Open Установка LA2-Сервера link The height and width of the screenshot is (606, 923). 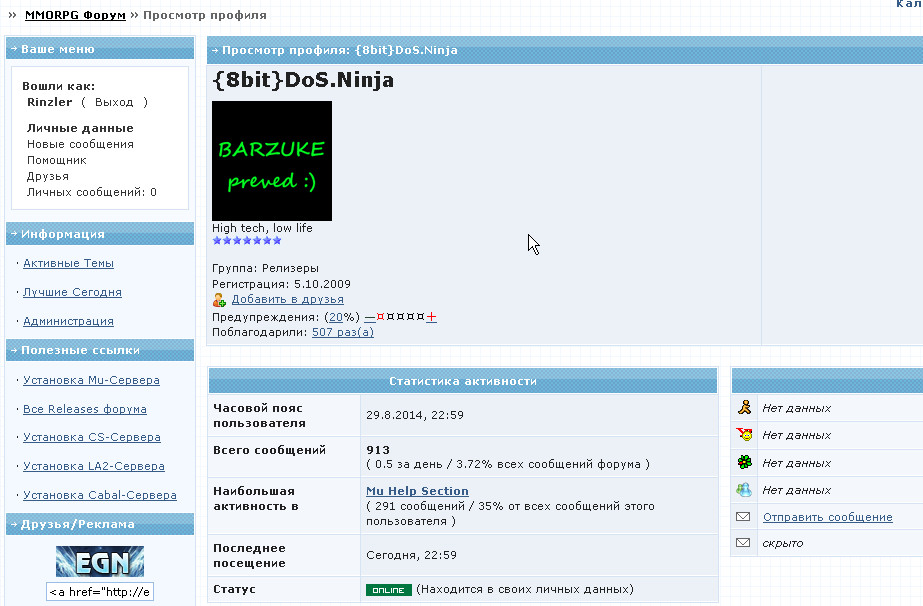94,466
